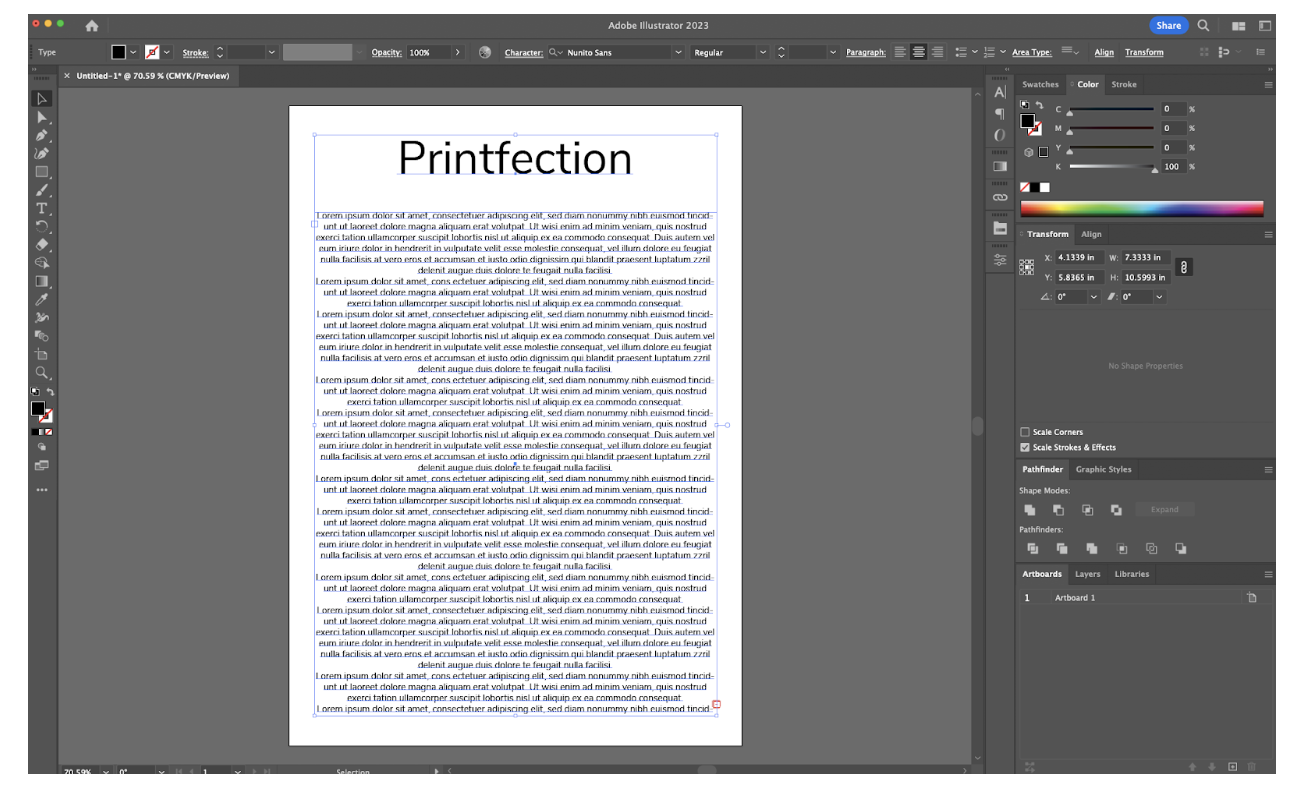Click the New Artboard icon in Artboards panel
This screenshot has width=1296, height=794.
tap(1233, 767)
